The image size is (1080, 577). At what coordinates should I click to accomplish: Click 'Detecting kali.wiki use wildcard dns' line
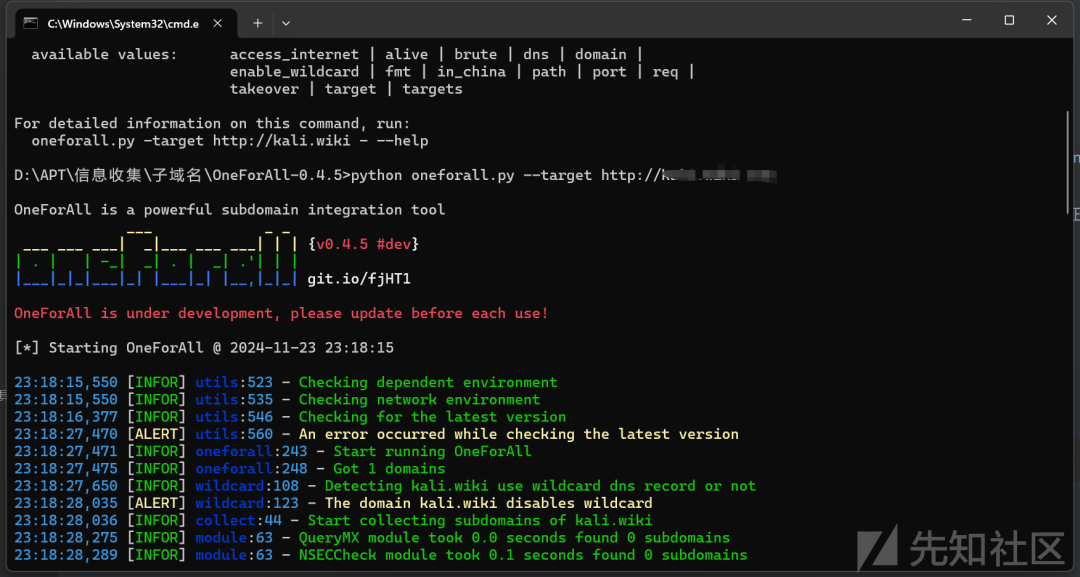(x=541, y=485)
